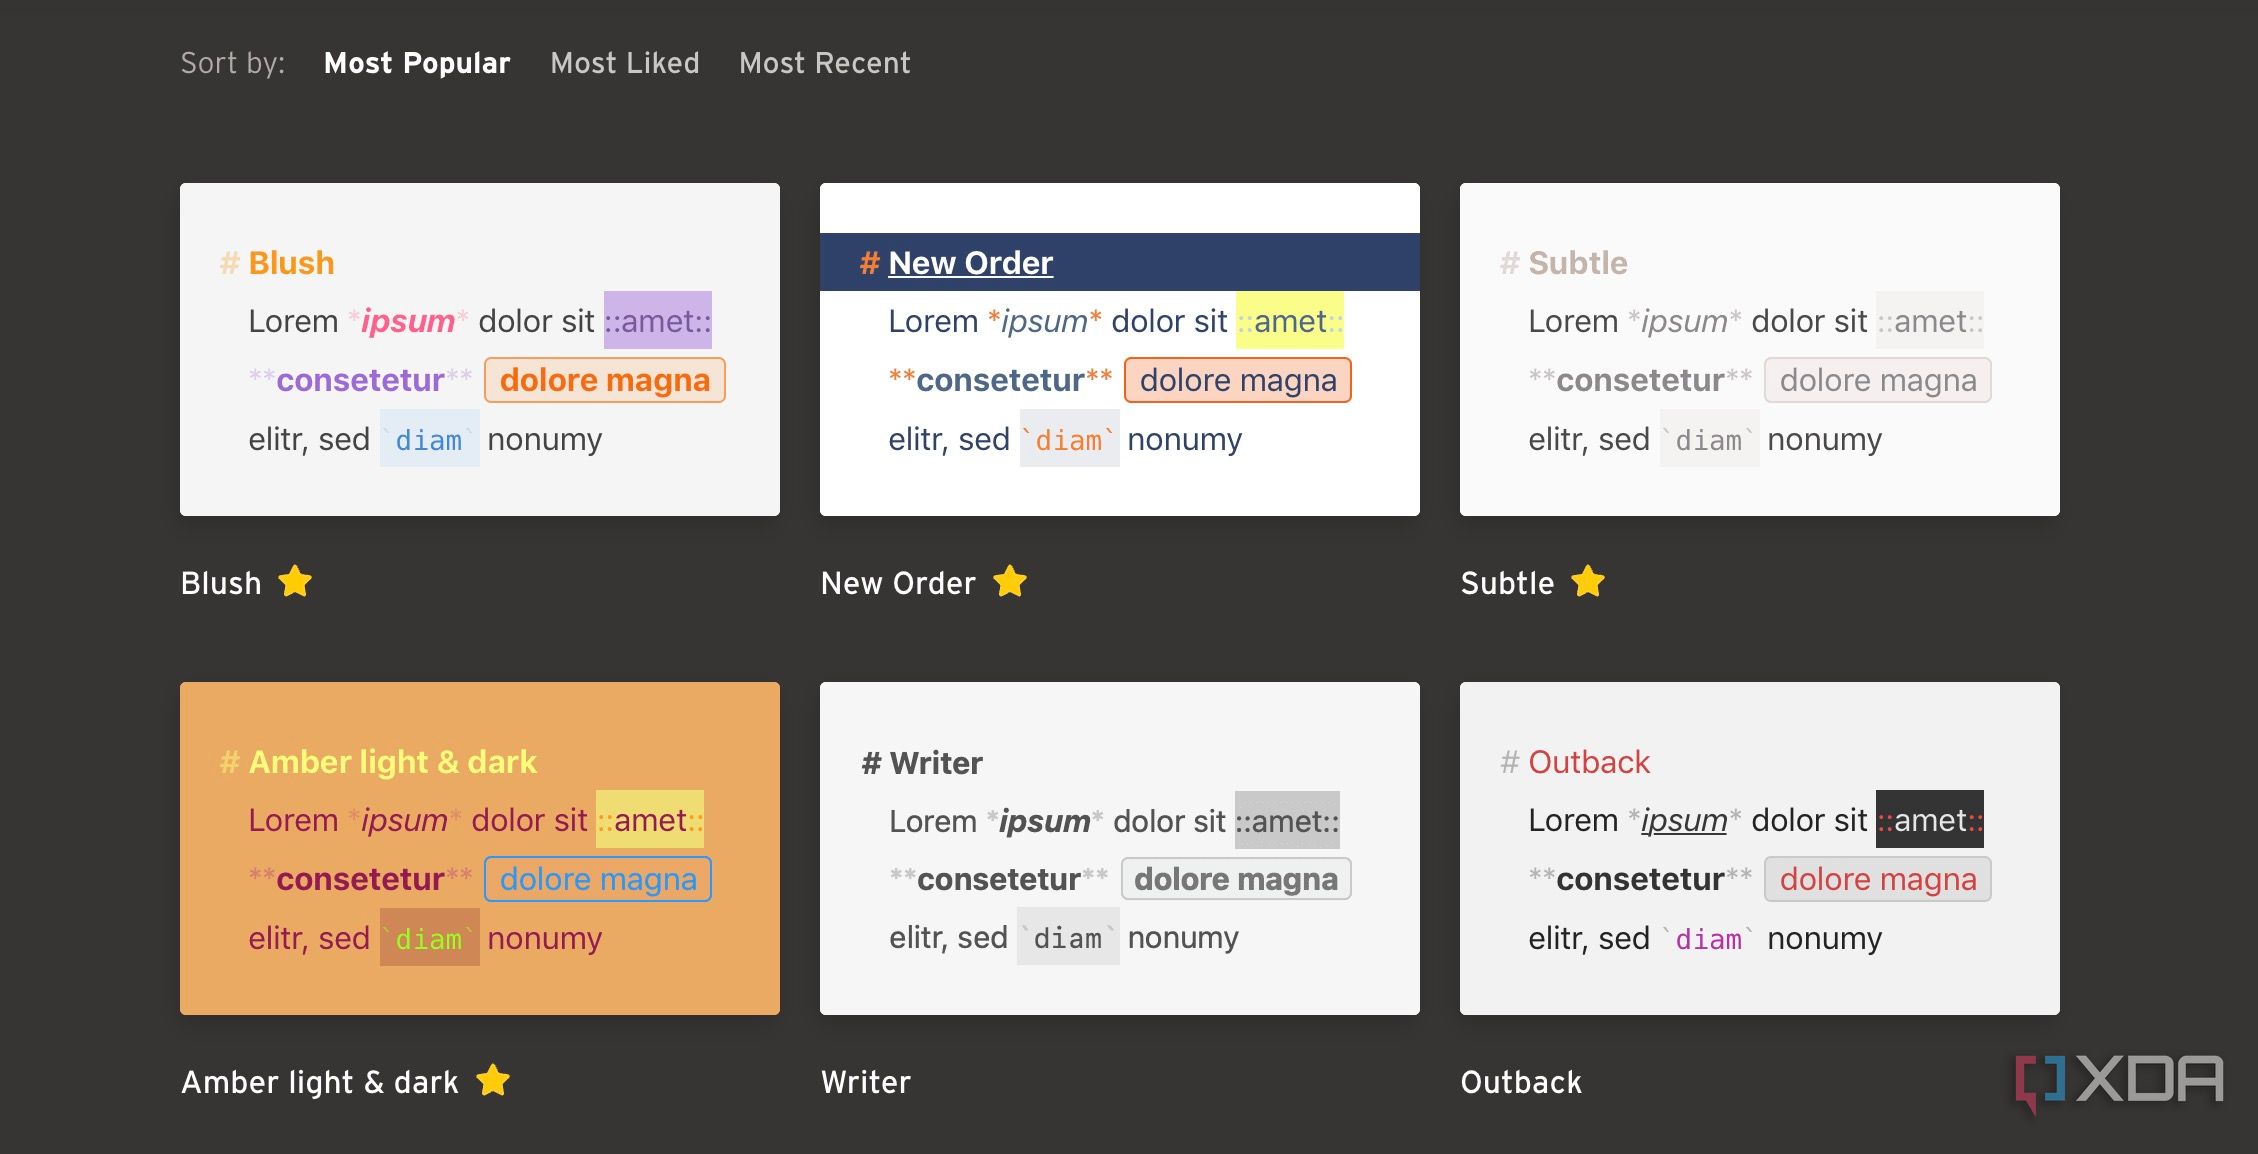Open the Outback theme preview card
The width and height of the screenshot is (2258, 1154).
(1760, 848)
